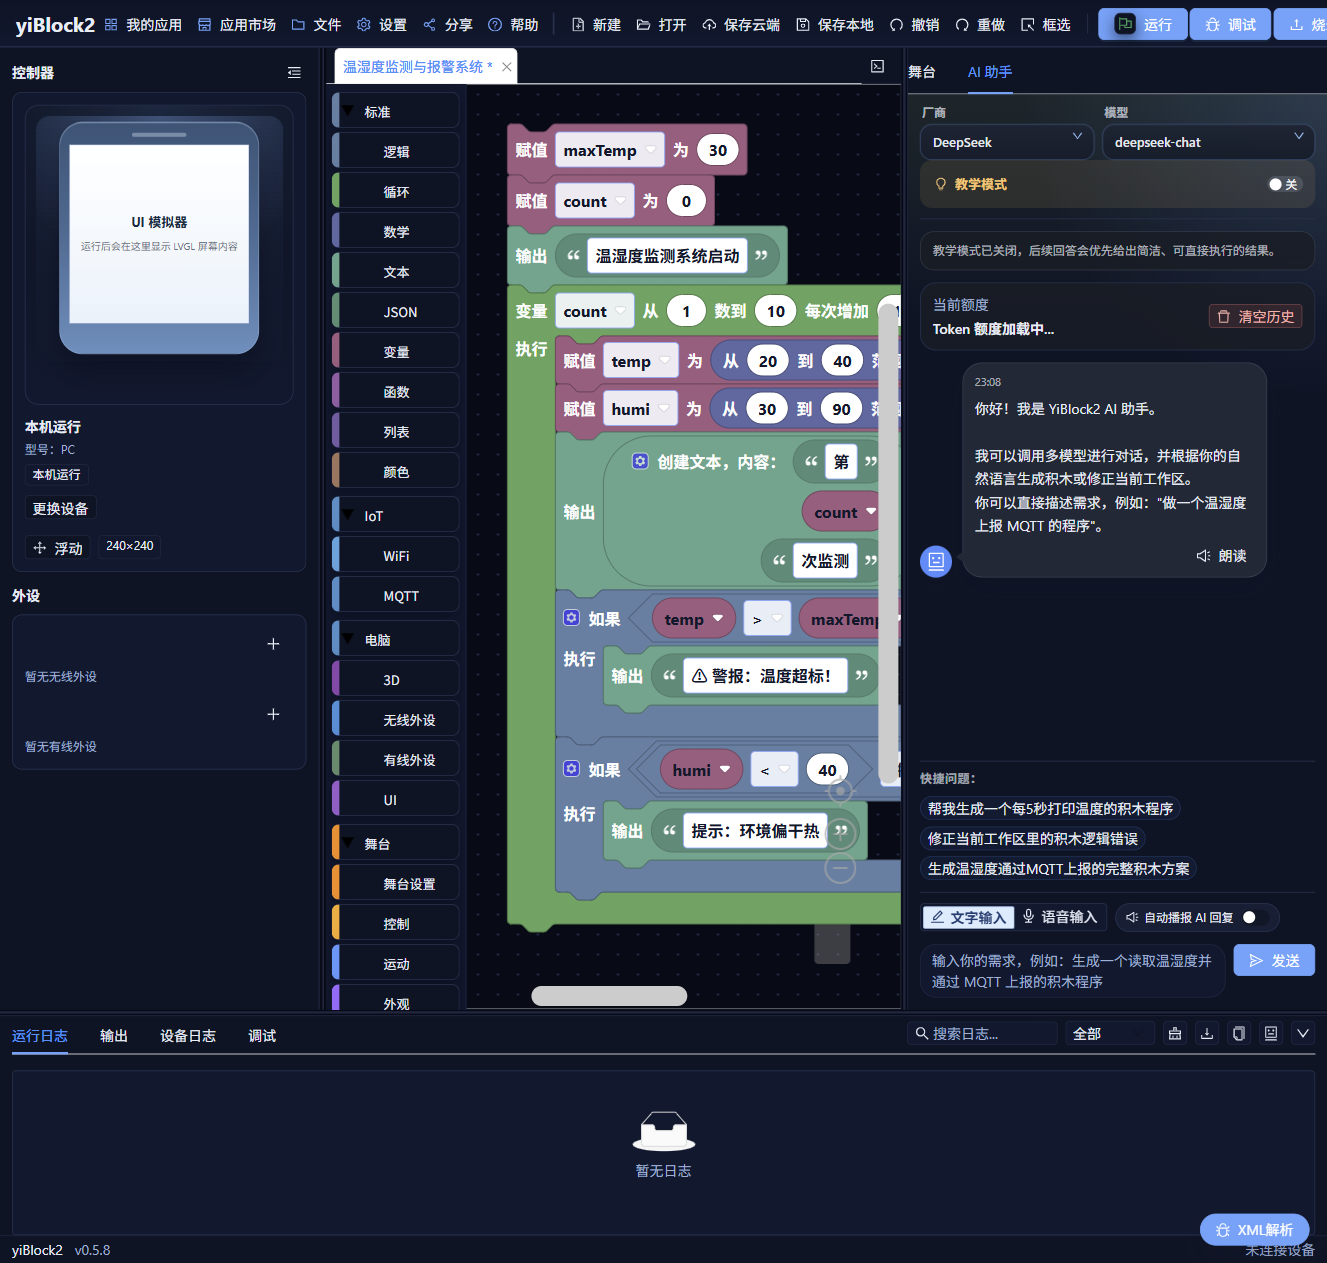1327x1263 pixels.
Task: Click the face-screen icon in the log toolbar
Action: pyautogui.click(x=1271, y=1033)
